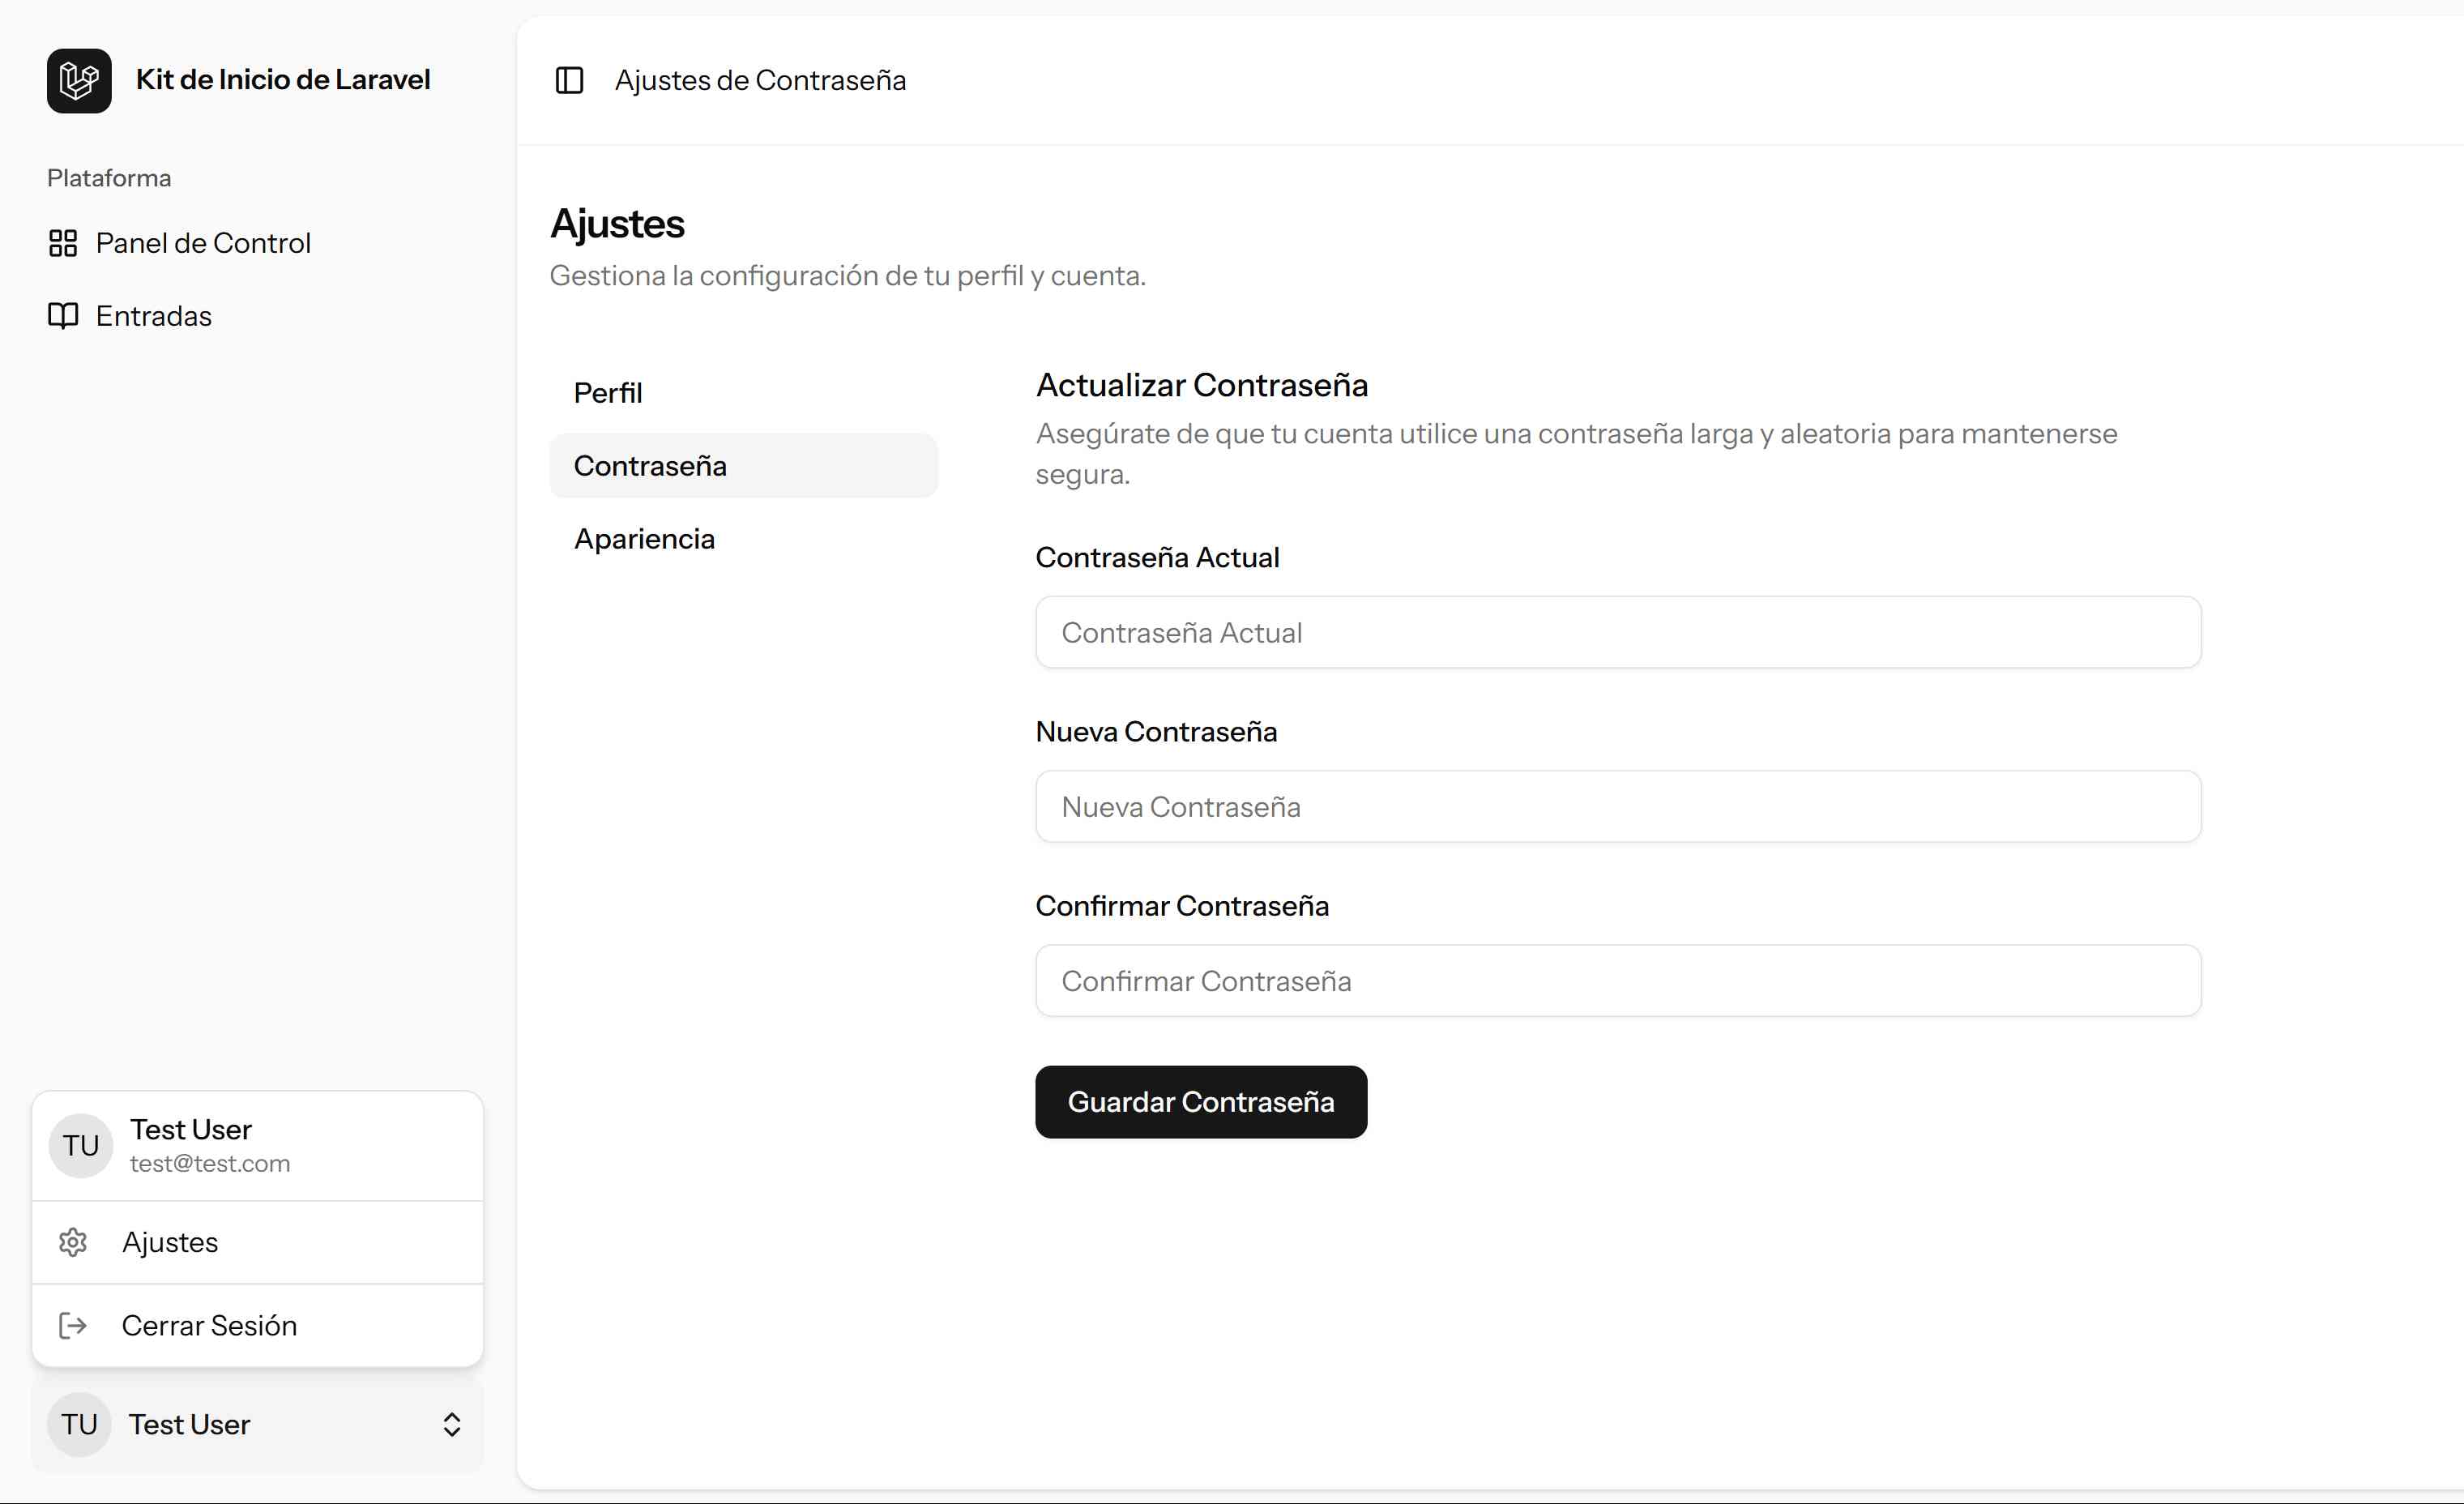The height and width of the screenshot is (1504, 2464).
Task: Click the TU avatar beside the chevron
Action: pos(79,1424)
